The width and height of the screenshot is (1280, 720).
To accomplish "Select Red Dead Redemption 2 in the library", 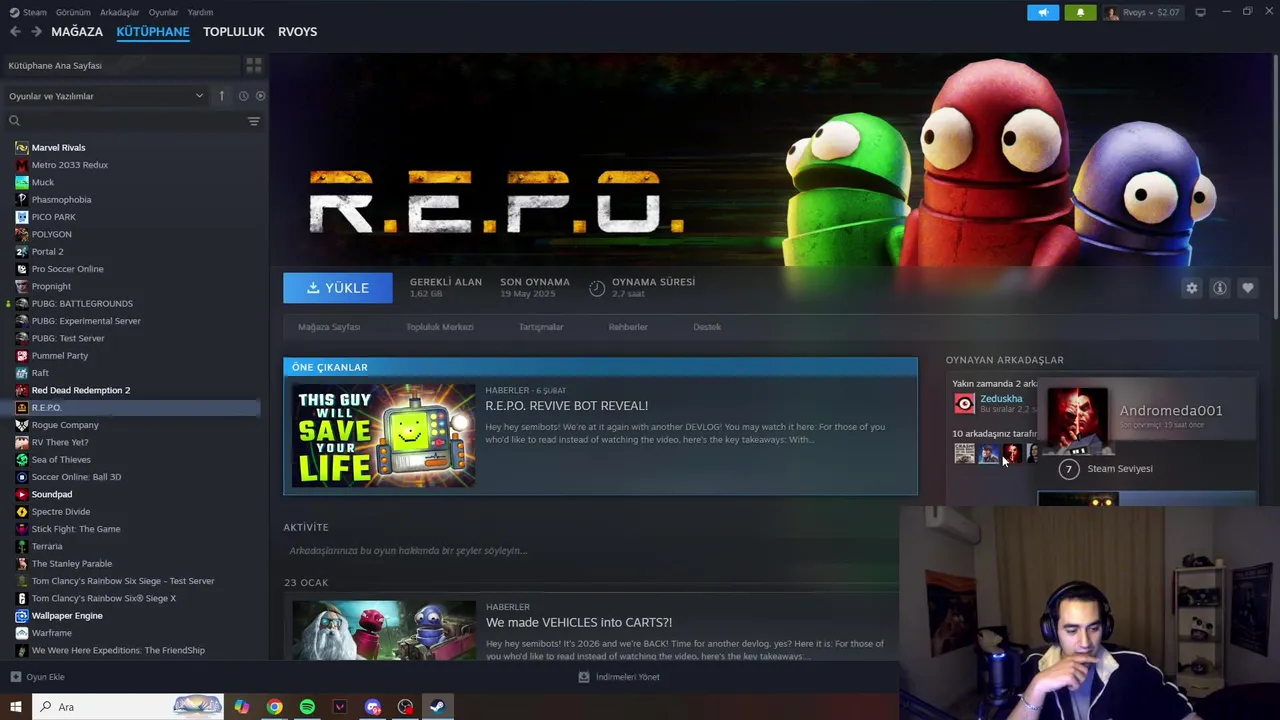I will click(81, 390).
